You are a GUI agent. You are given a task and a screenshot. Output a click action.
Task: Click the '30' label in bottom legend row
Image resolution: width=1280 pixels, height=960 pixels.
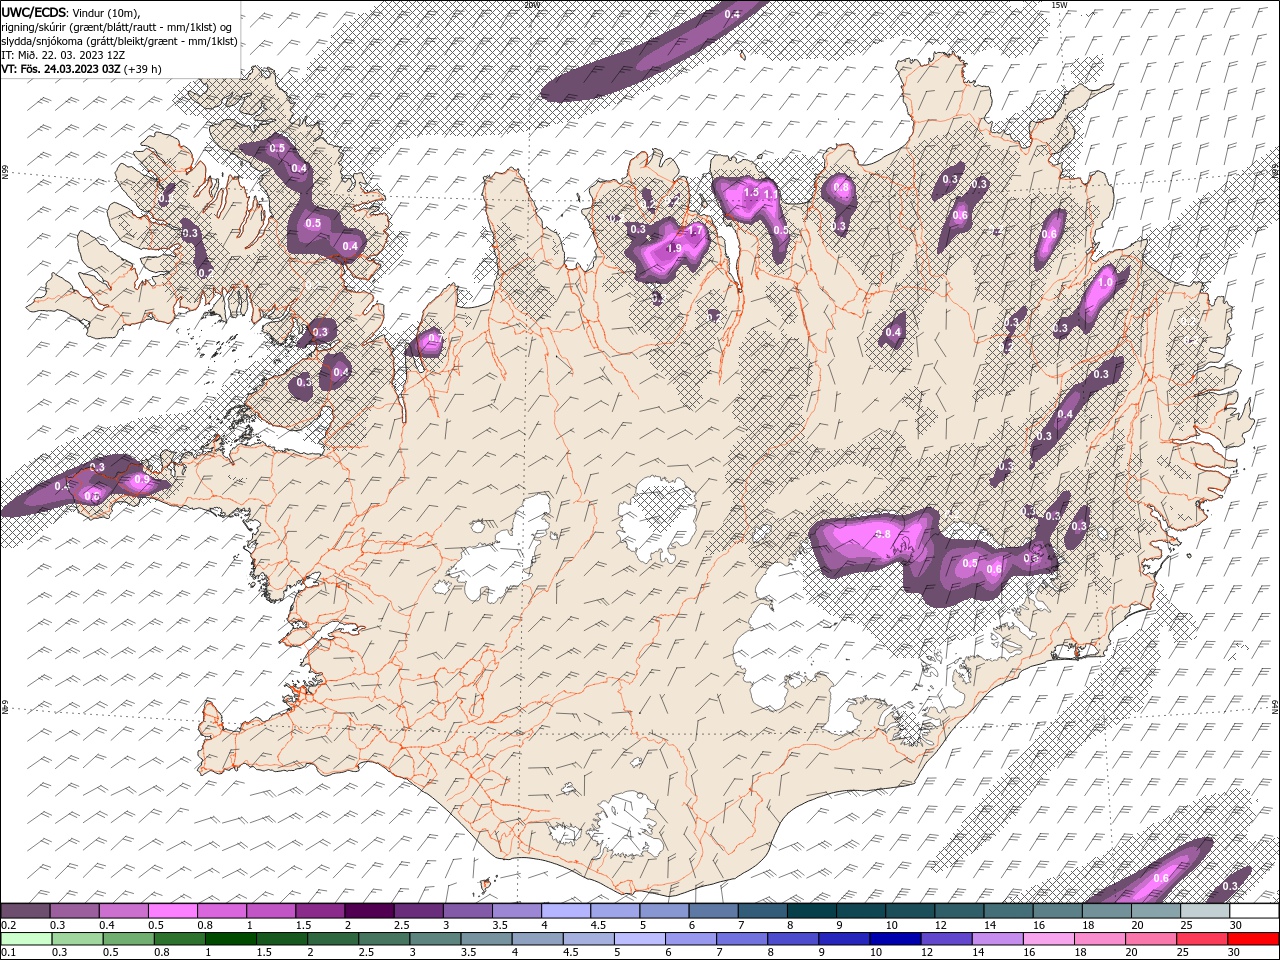pyautogui.click(x=1232, y=953)
